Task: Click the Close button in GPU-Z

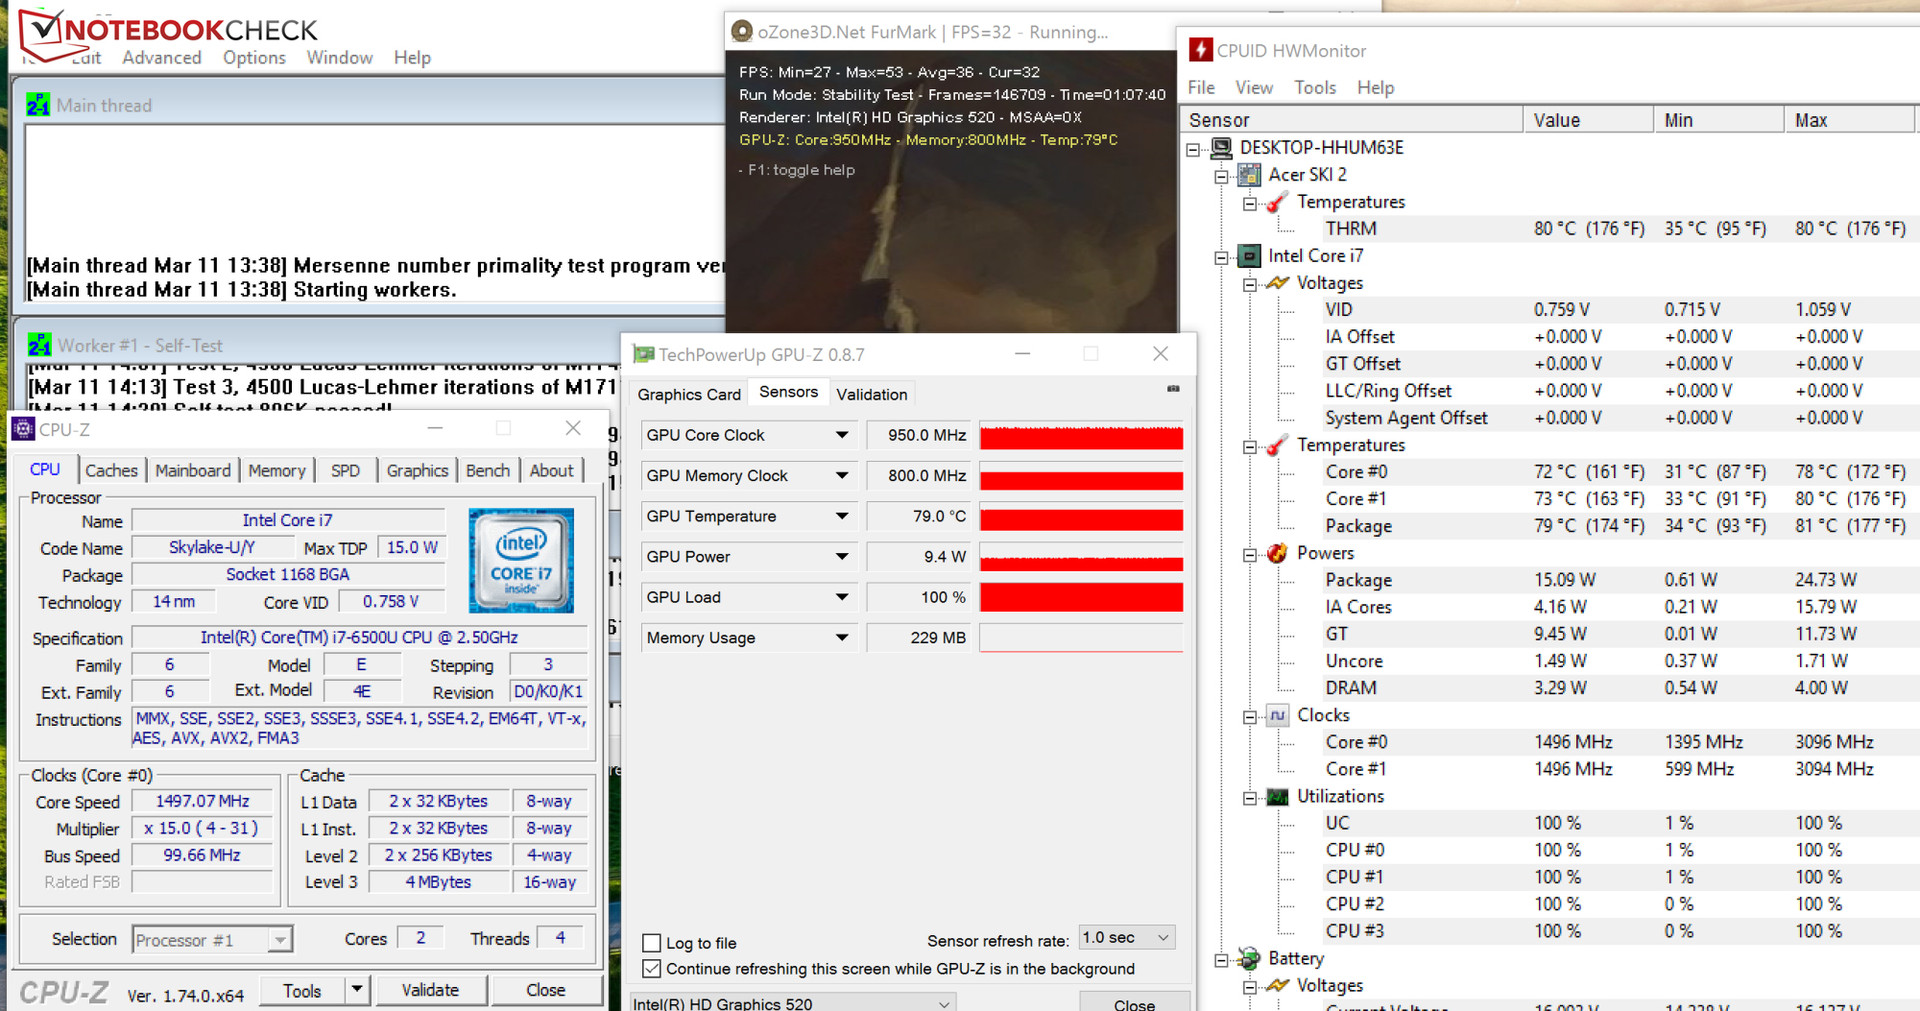Action: click(x=1135, y=1002)
